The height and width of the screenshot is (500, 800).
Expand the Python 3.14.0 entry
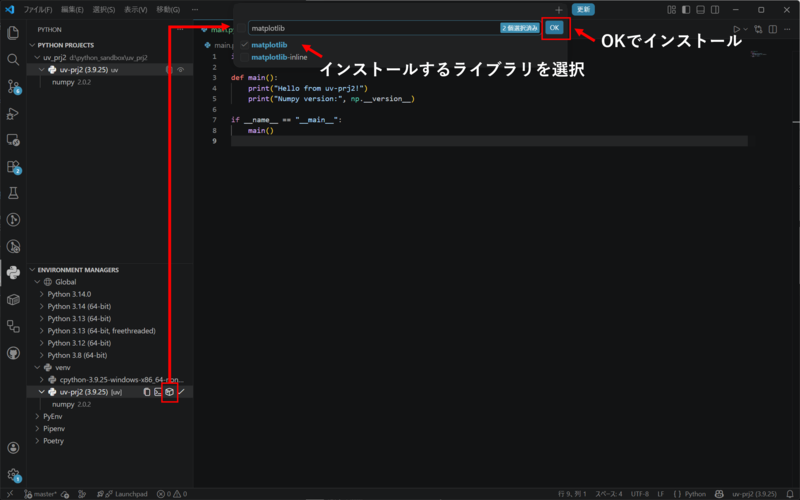click(x=42, y=294)
